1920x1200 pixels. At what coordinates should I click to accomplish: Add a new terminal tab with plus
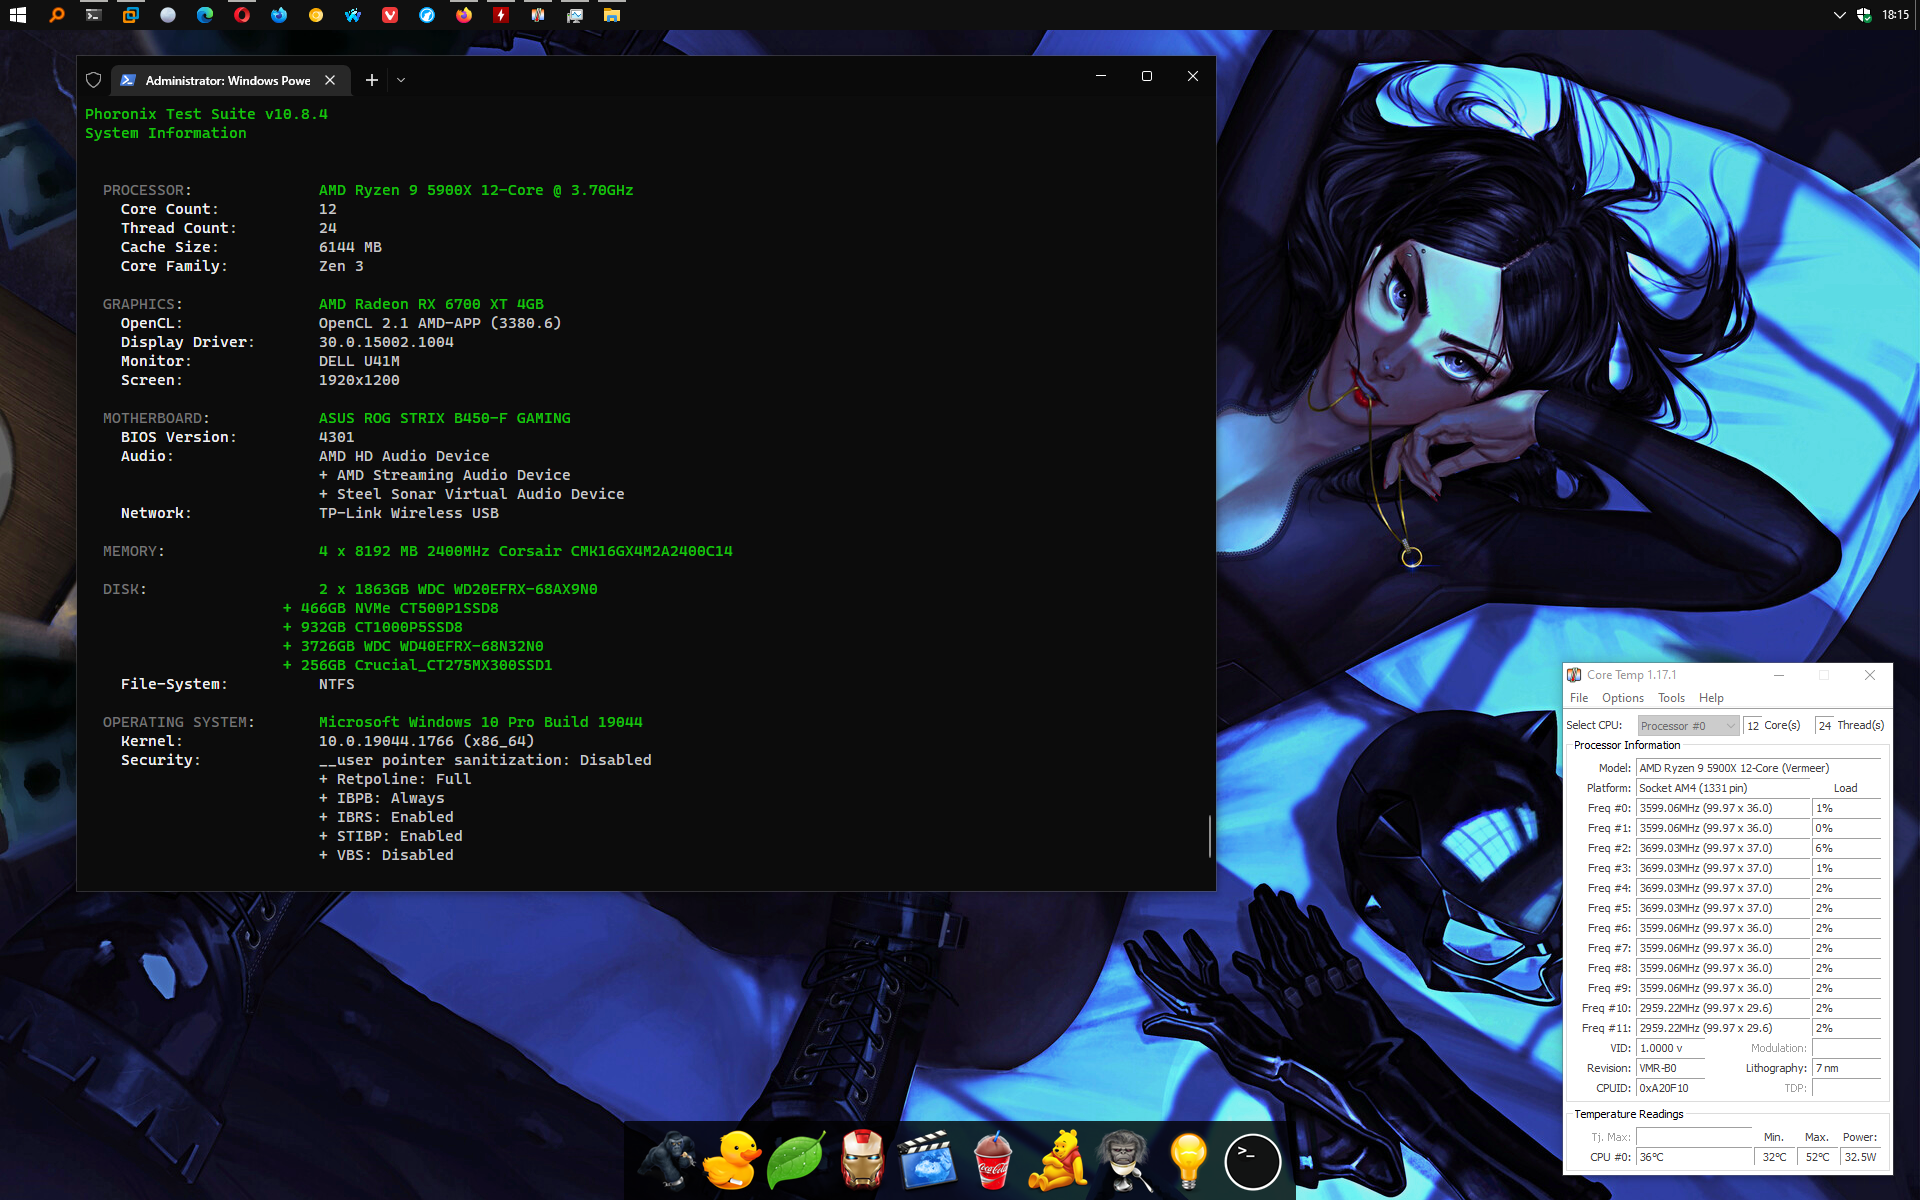tap(372, 80)
